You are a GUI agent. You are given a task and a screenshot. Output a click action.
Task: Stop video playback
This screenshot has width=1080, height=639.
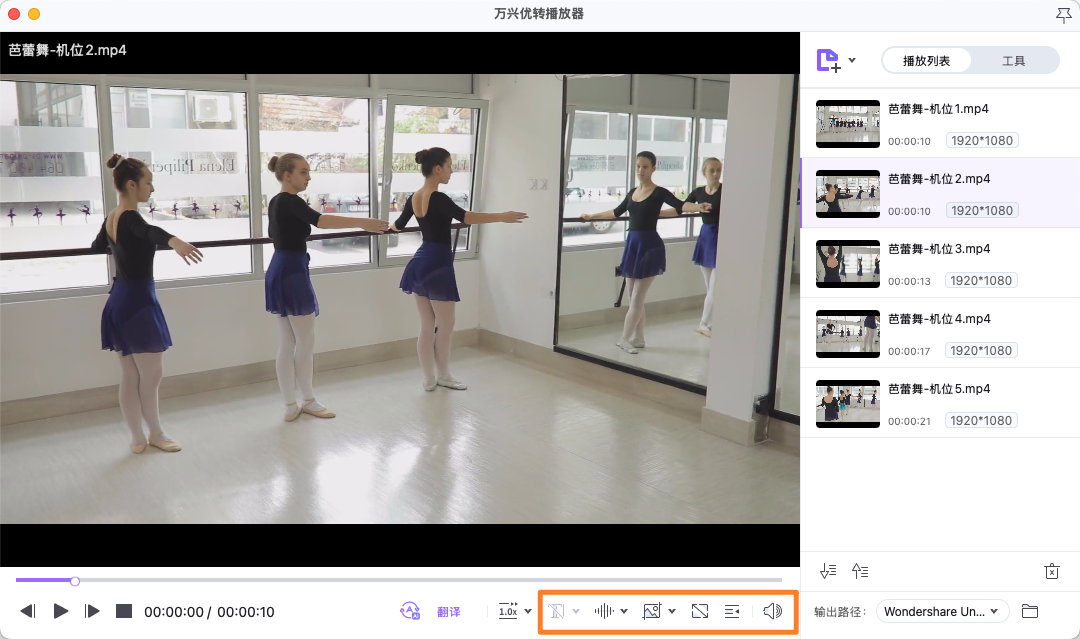click(x=124, y=611)
